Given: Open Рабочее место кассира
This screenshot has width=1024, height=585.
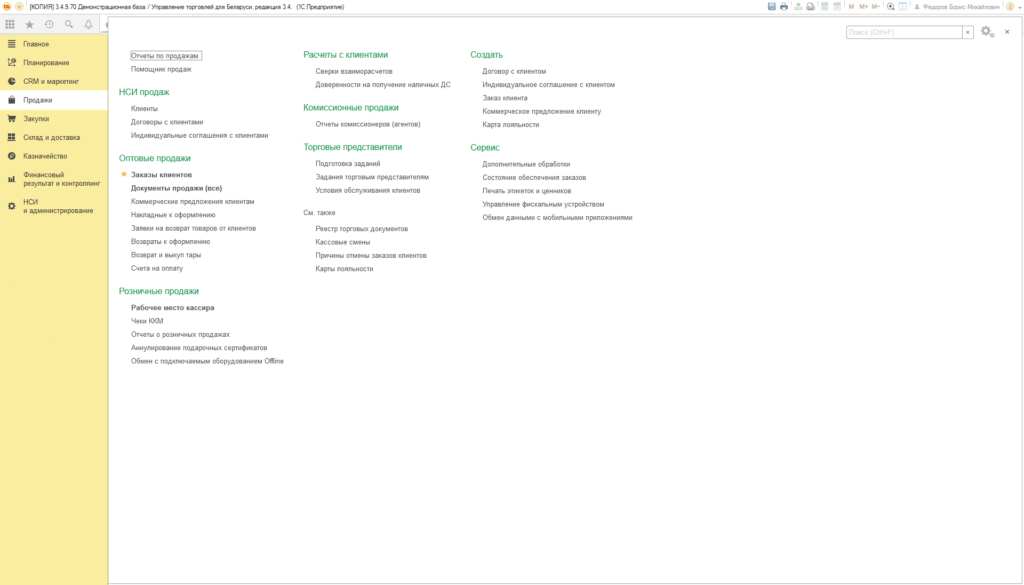Looking at the screenshot, I should coord(172,308).
